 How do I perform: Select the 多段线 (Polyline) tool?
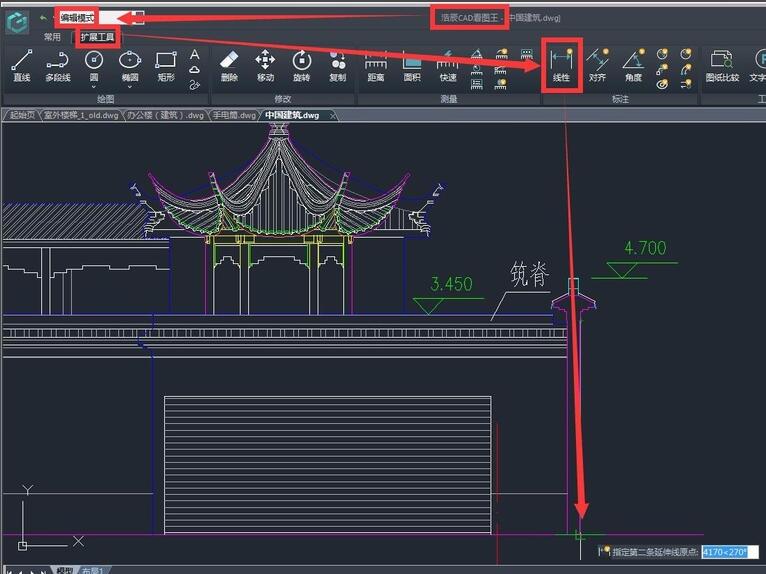pyautogui.click(x=57, y=65)
